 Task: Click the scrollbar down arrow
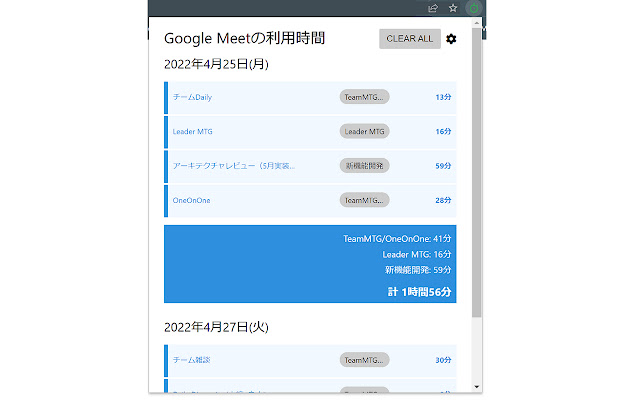[x=476, y=387]
